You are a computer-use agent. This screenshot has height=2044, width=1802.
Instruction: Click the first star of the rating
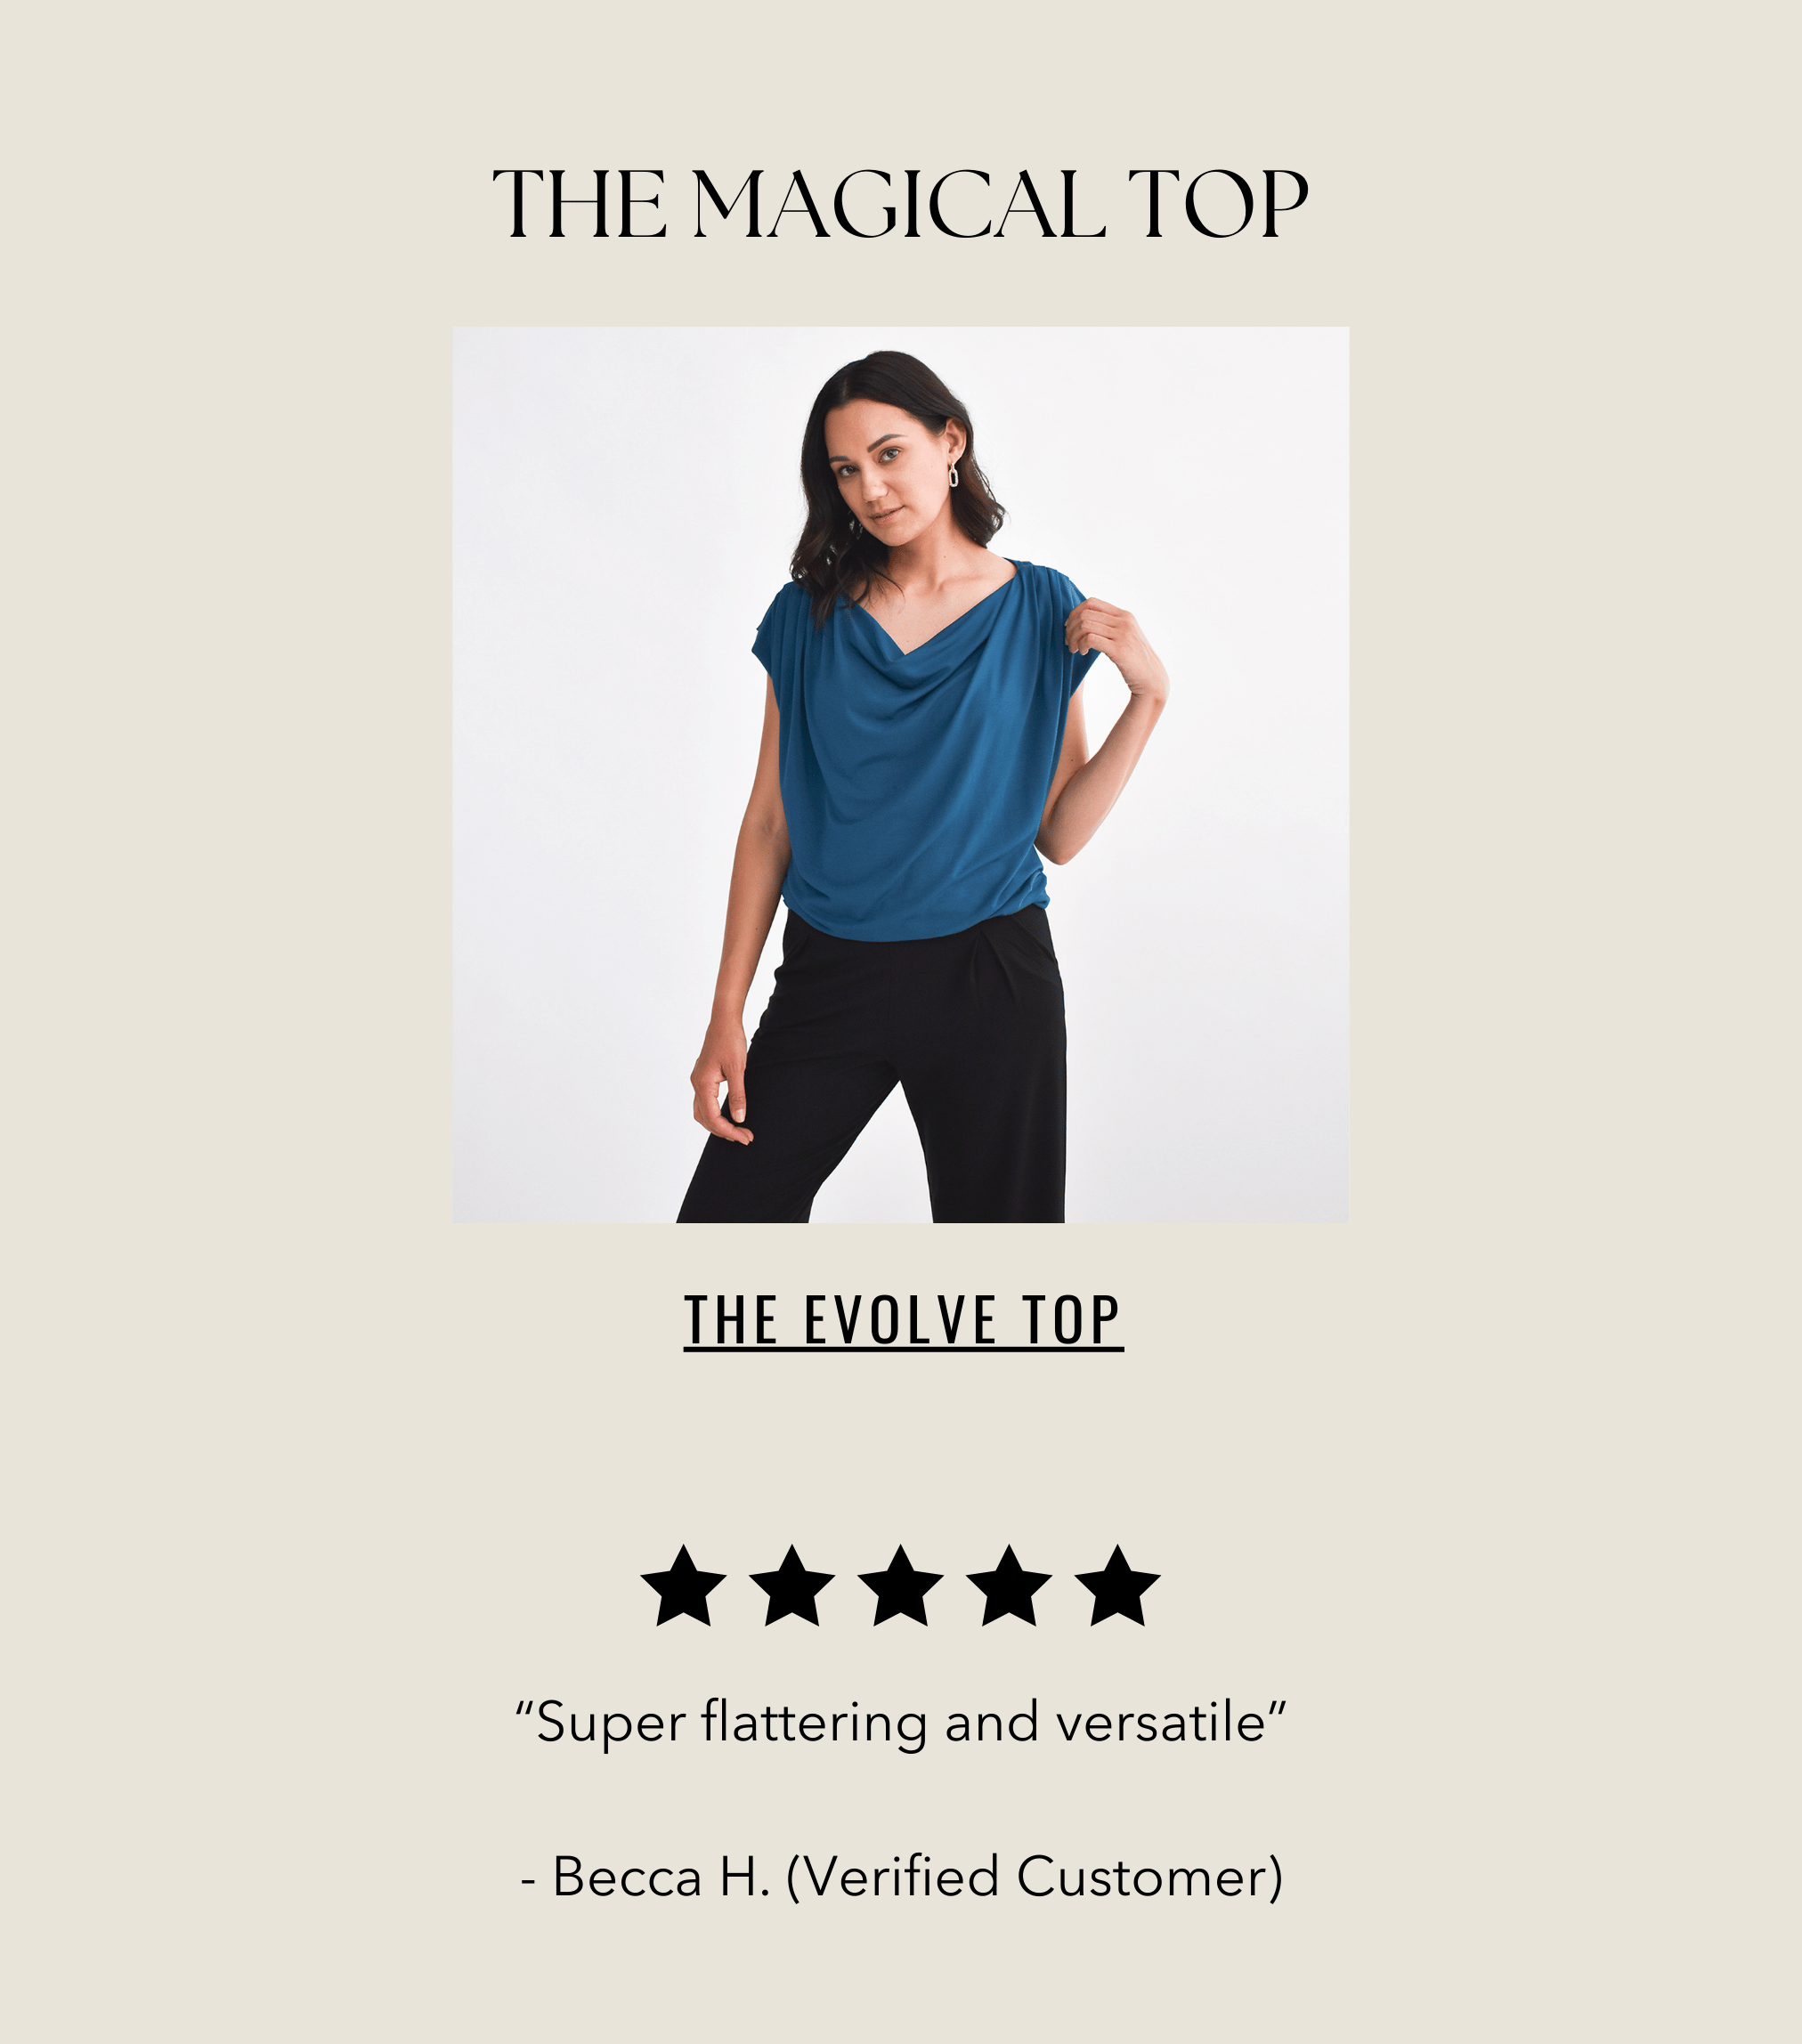[x=683, y=1587]
